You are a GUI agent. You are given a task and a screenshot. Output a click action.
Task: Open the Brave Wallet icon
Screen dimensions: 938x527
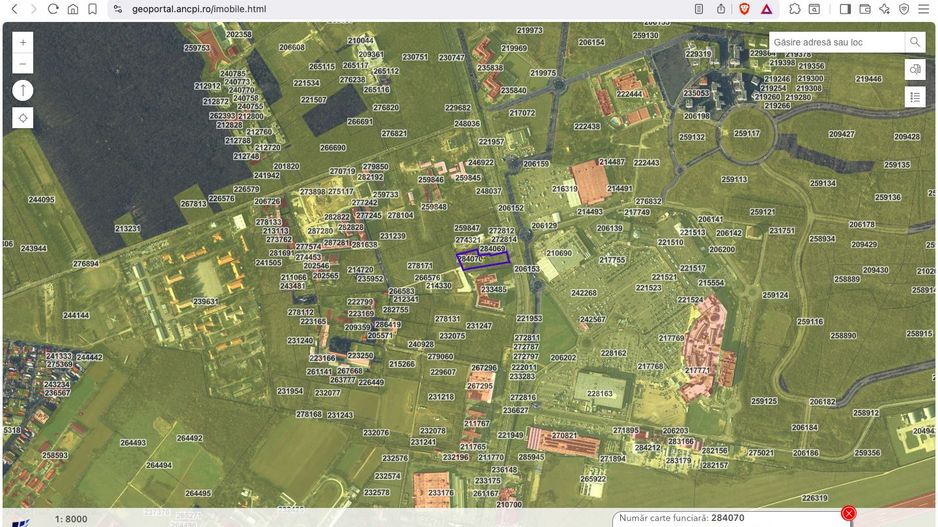pos(864,9)
